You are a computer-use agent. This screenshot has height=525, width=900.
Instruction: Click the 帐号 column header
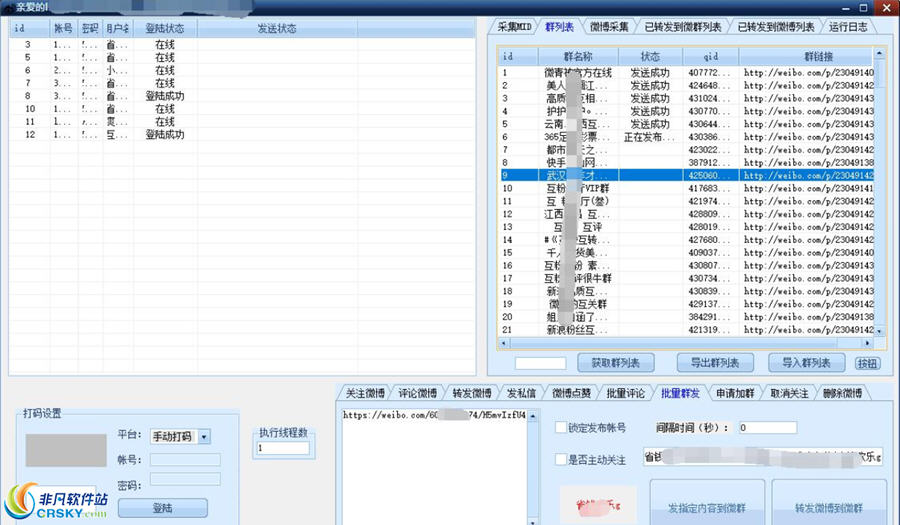click(64, 28)
